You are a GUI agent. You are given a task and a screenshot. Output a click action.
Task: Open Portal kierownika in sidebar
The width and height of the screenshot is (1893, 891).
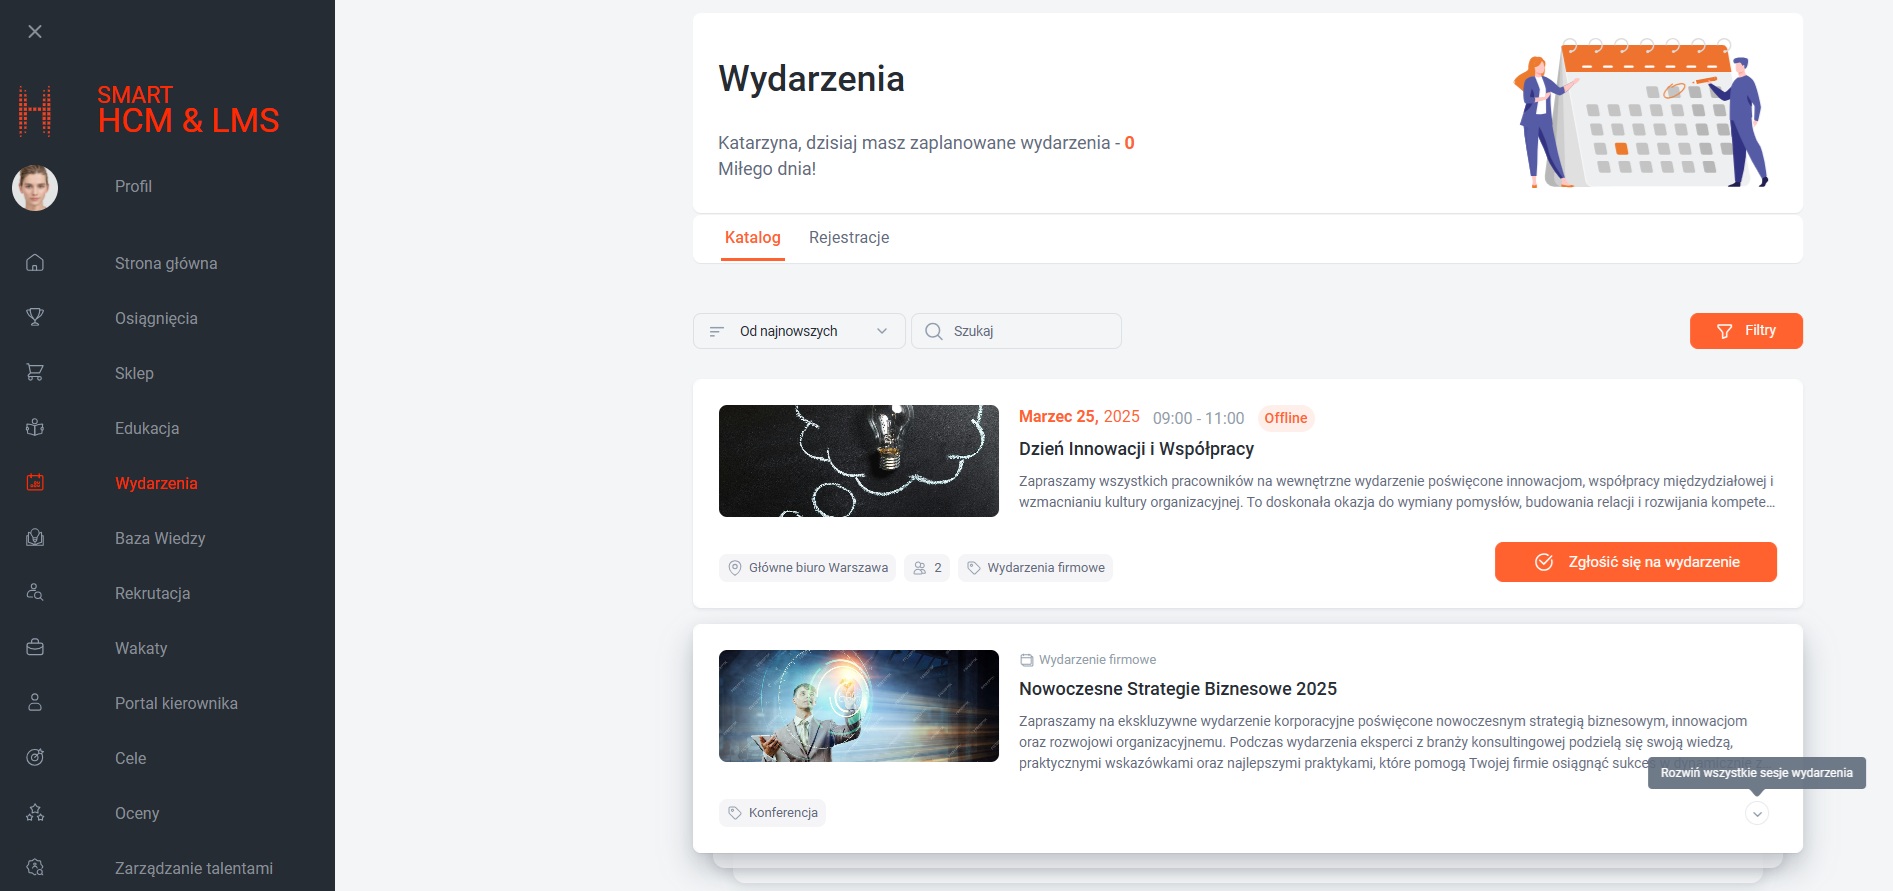(x=176, y=703)
